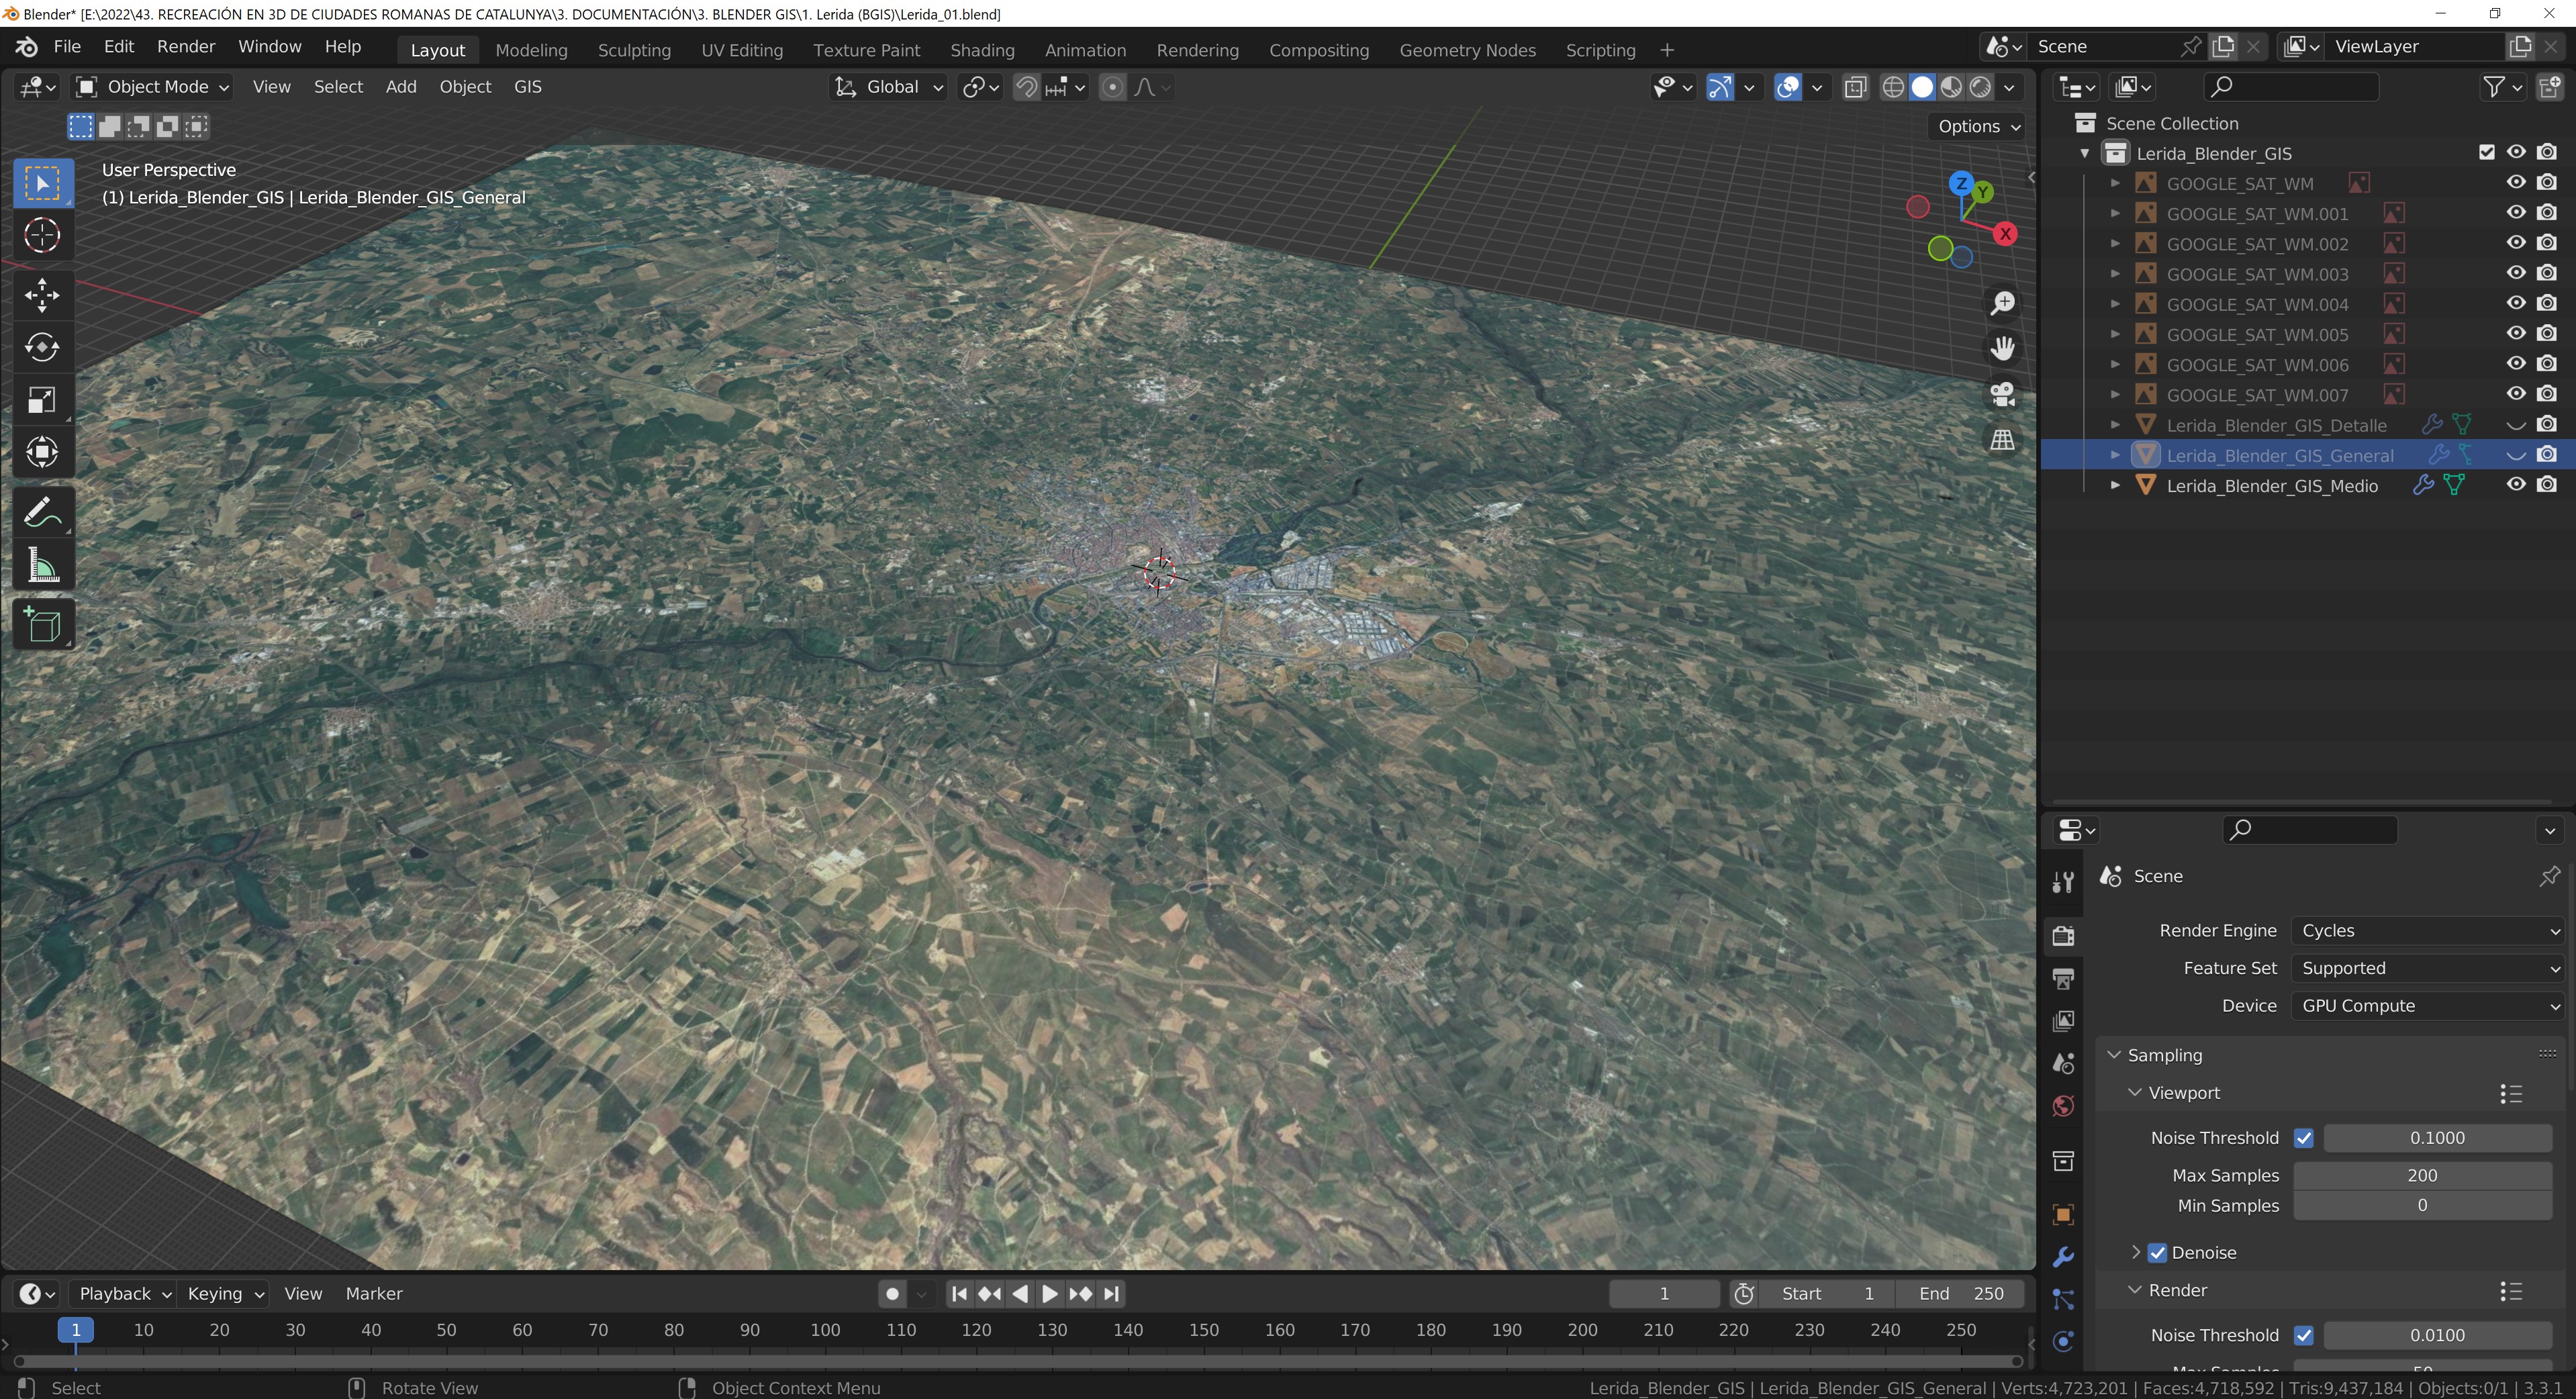The height and width of the screenshot is (1399, 2576).
Task: Switch to orthographic grid view icon
Action: pyautogui.click(x=2002, y=440)
